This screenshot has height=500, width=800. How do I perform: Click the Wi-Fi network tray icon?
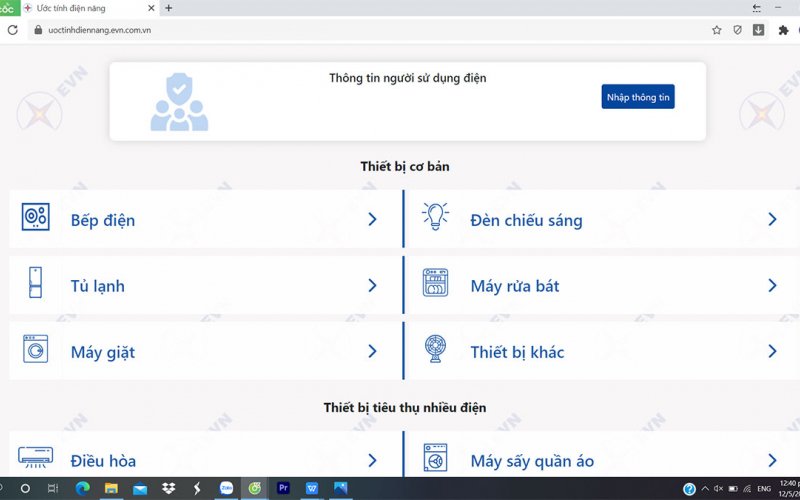pos(747,489)
